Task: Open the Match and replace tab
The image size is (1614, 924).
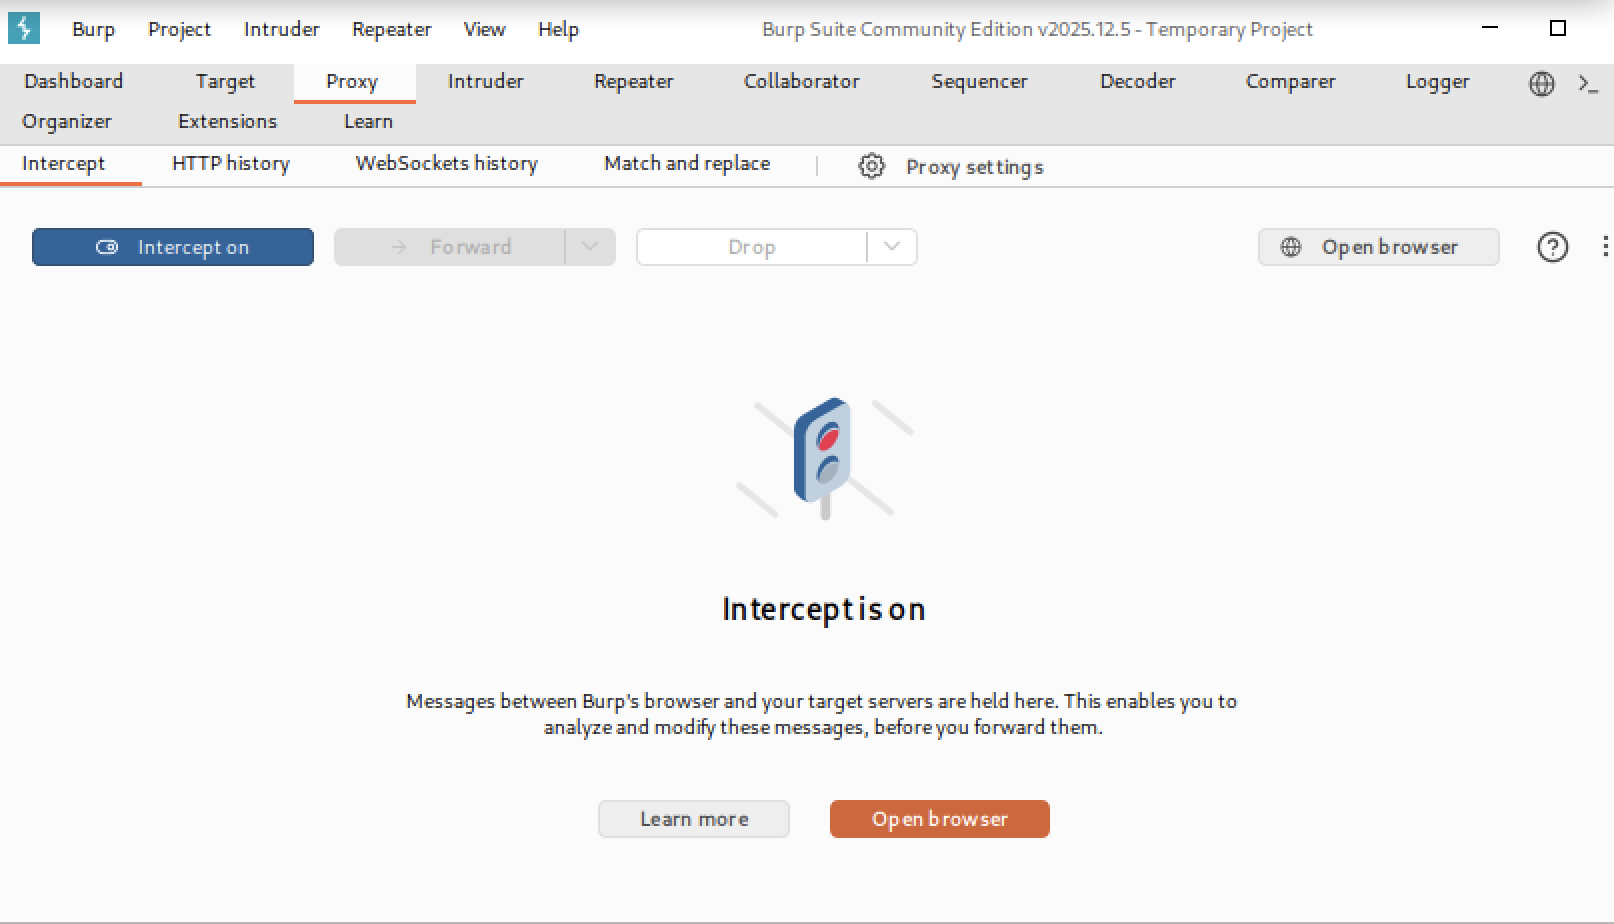Action: click(686, 164)
